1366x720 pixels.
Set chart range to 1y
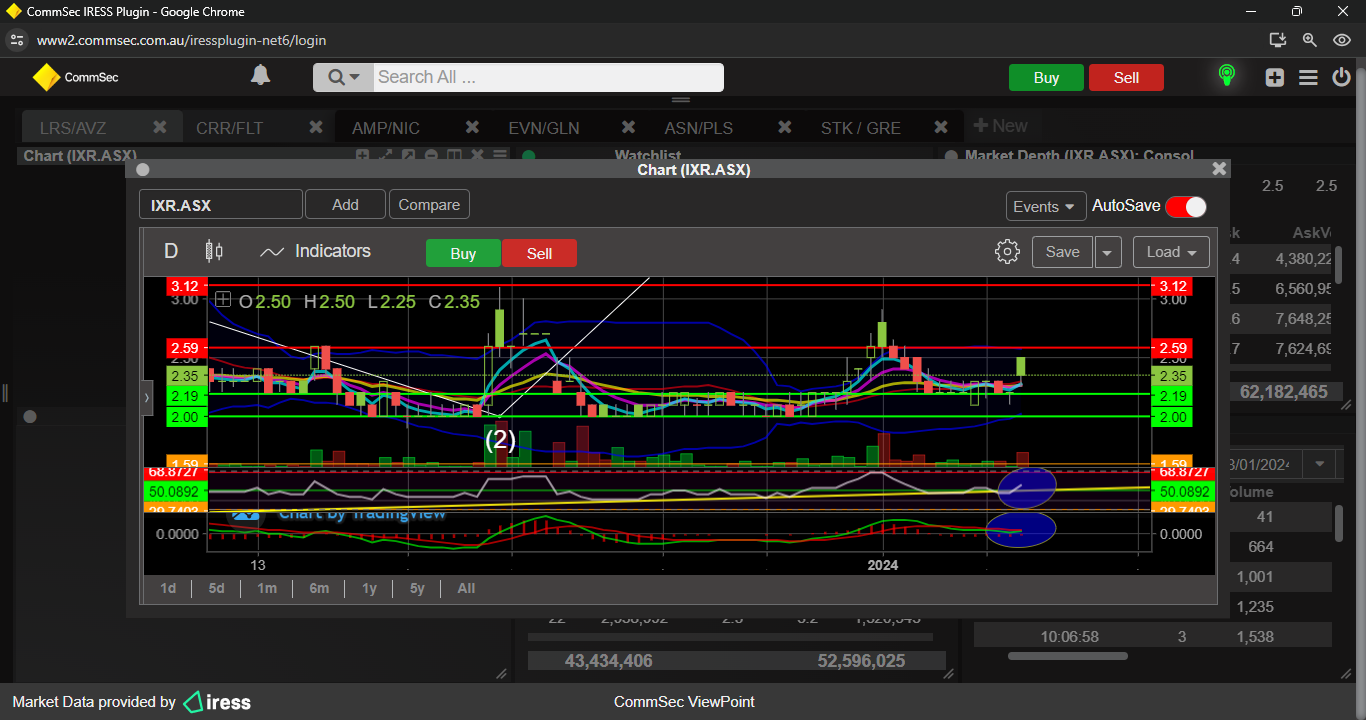[369, 588]
